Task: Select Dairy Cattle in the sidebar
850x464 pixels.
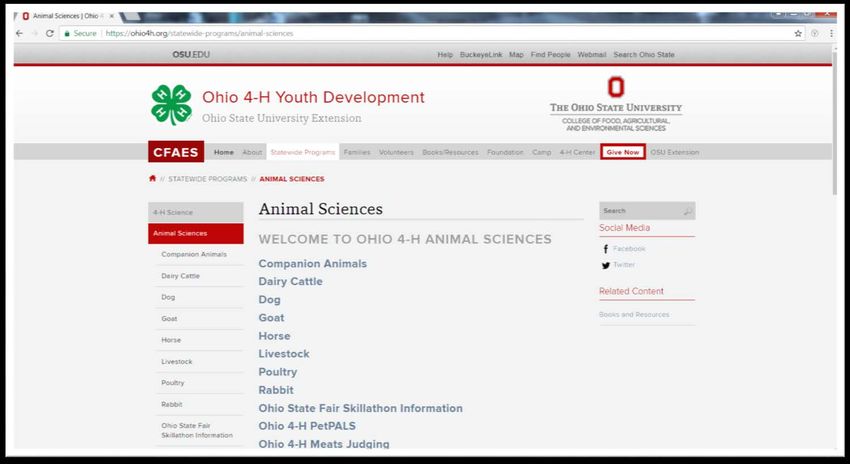Action: (x=181, y=276)
